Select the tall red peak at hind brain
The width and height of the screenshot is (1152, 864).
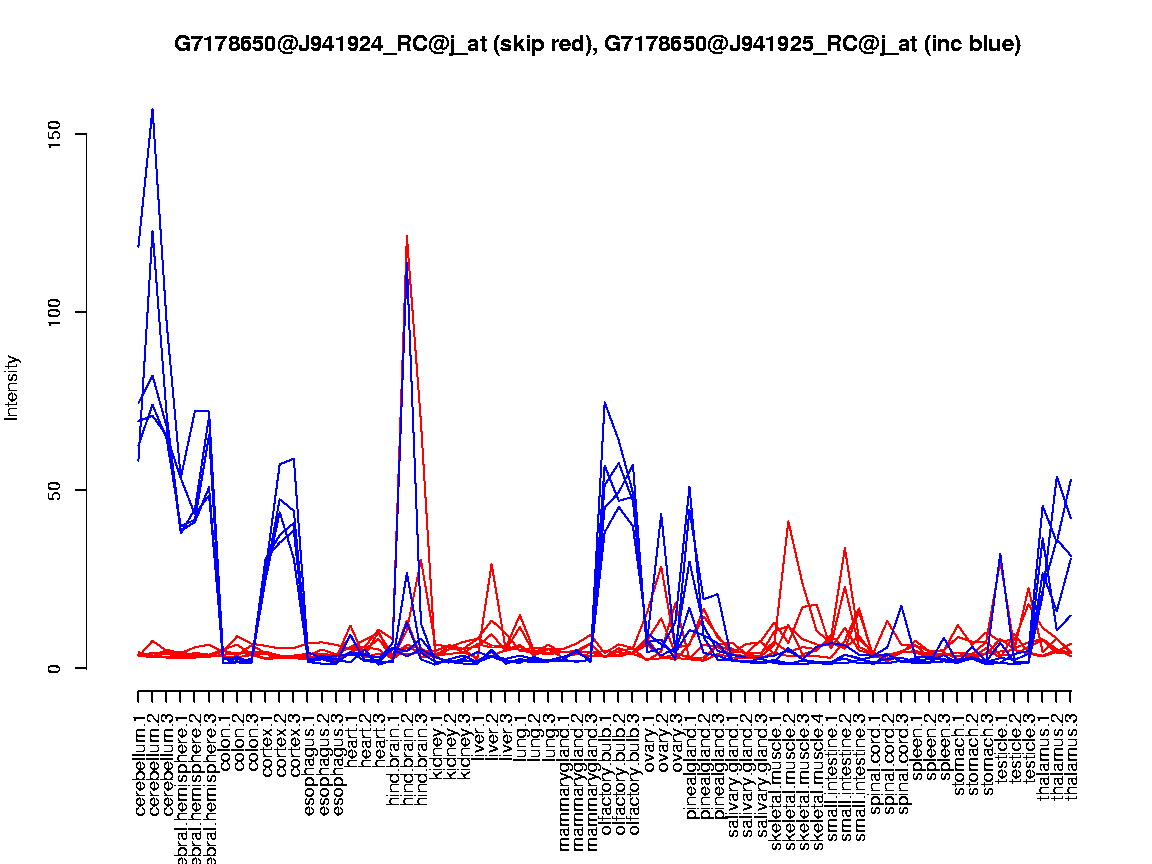point(407,237)
